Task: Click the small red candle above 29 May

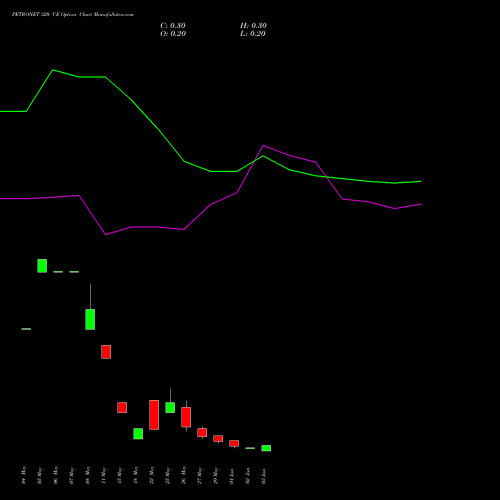Action: pos(218,438)
